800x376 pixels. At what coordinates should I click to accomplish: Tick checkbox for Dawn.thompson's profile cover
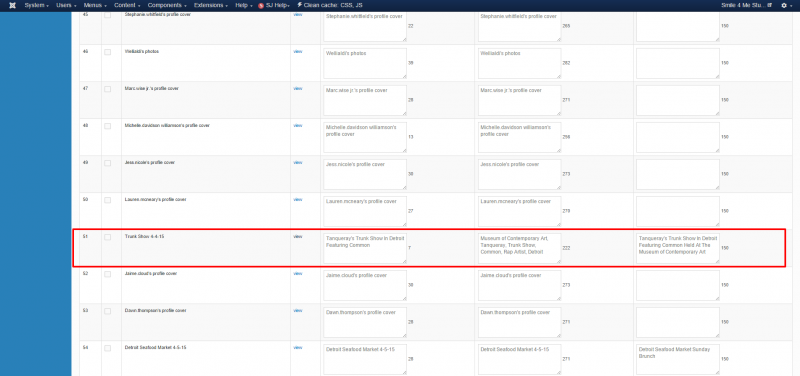(x=108, y=311)
